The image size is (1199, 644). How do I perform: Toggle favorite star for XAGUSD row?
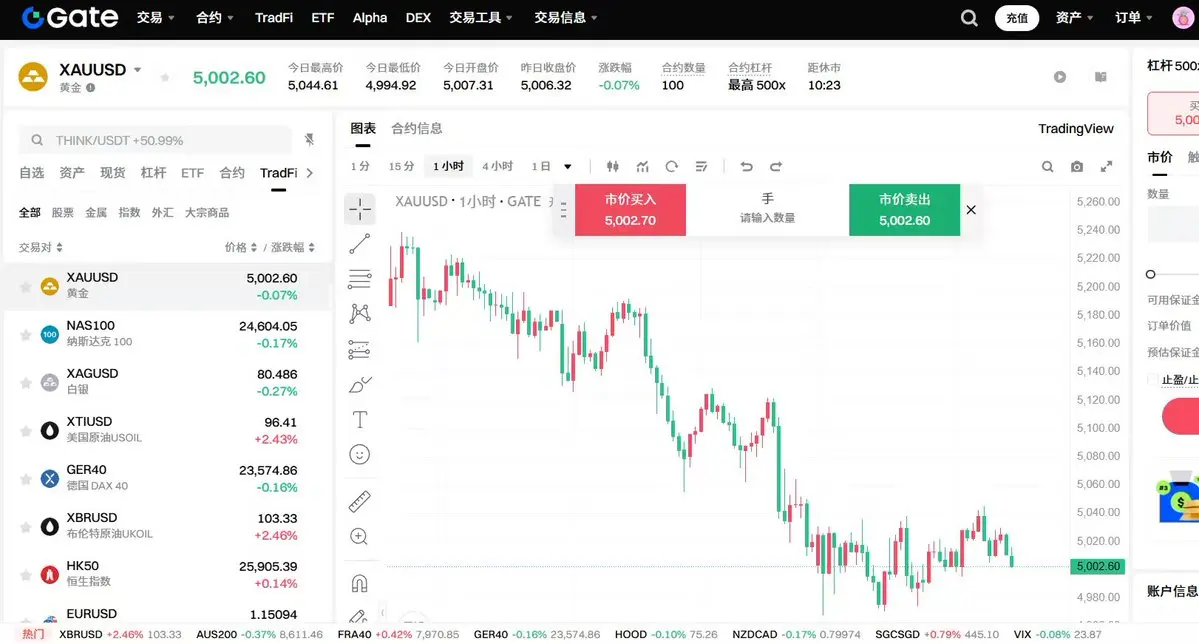[25, 382]
